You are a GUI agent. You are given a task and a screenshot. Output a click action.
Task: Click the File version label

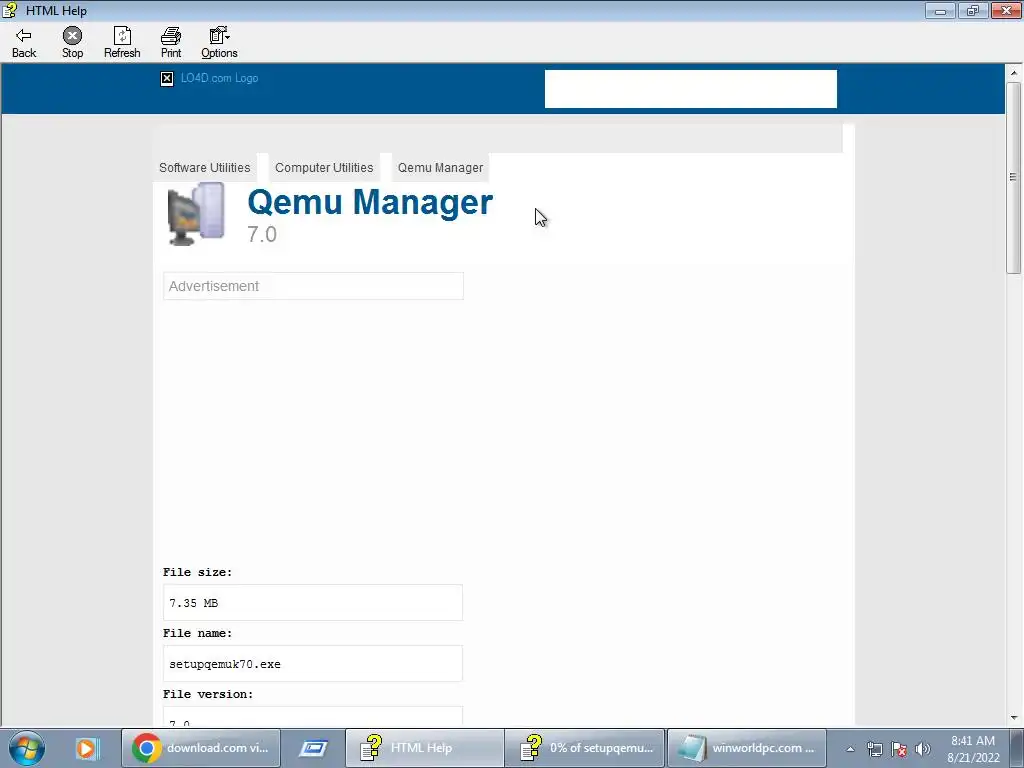[208, 694]
